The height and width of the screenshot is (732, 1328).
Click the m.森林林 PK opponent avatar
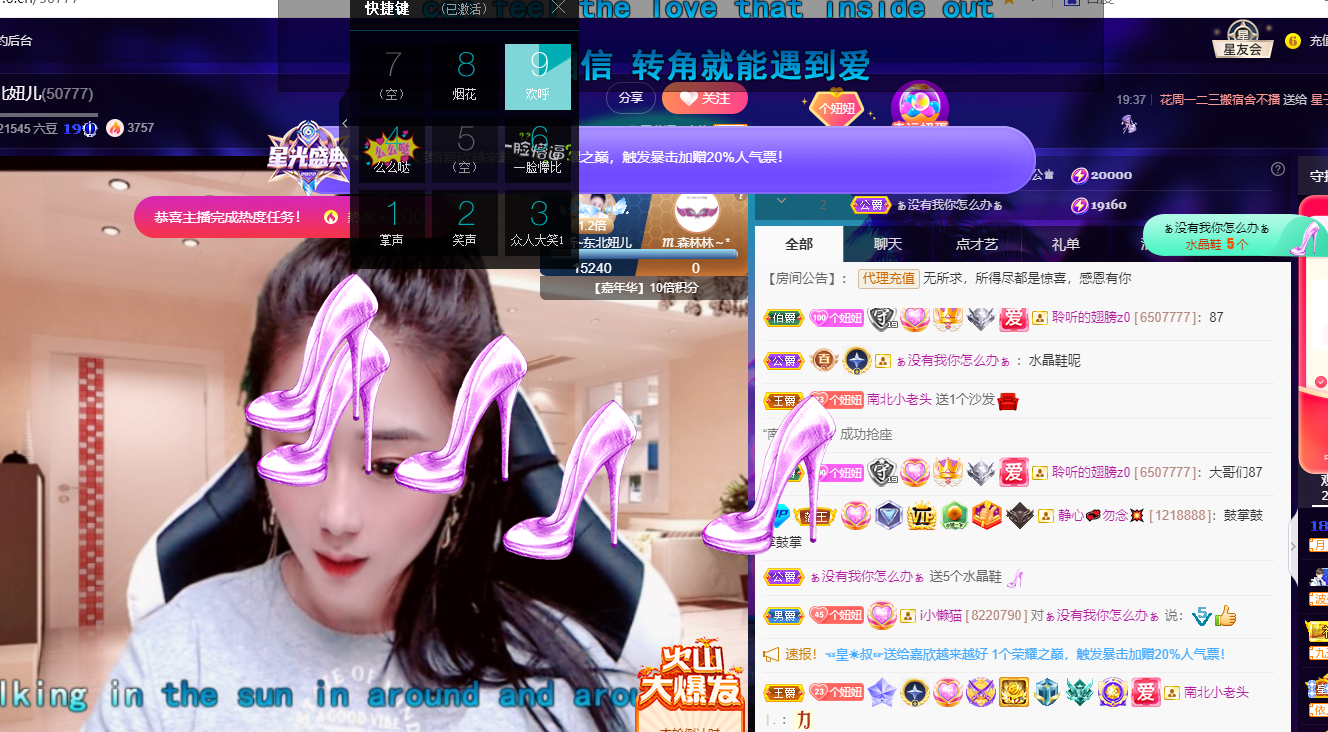(x=698, y=213)
